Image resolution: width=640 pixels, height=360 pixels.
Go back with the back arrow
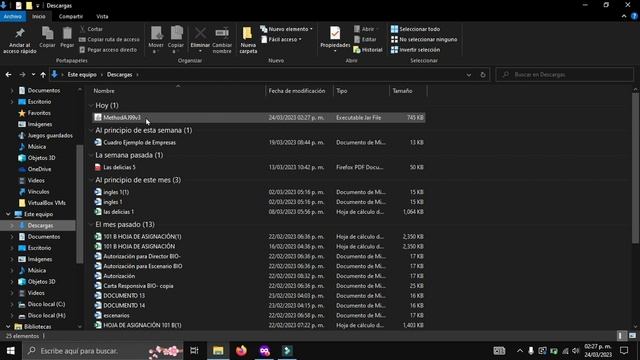[9, 75]
